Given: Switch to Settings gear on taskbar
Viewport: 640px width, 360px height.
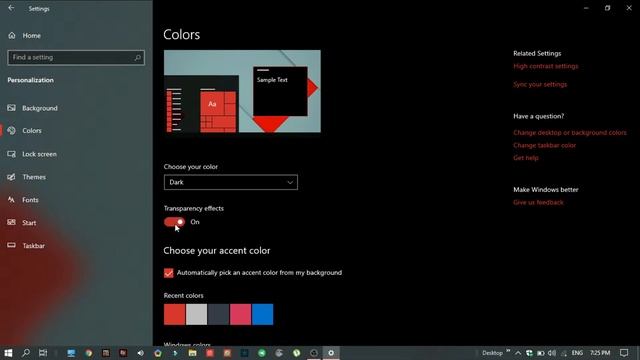Looking at the screenshot, I should (x=331, y=353).
